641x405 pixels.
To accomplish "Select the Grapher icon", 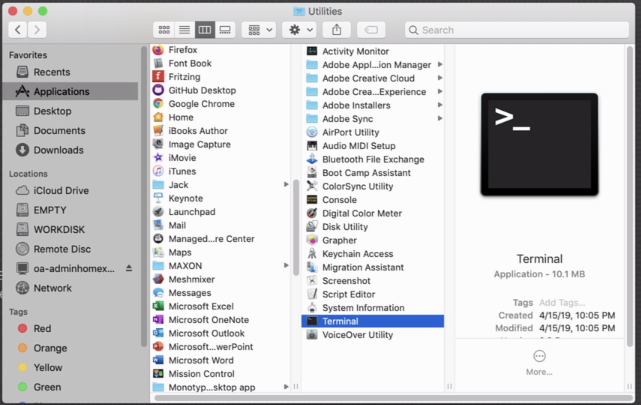I will (312, 240).
